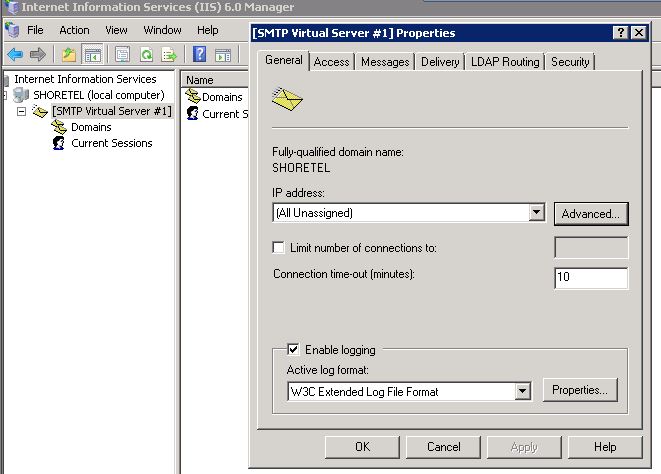Open Help via the blue question mark icon
The height and width of the screenshot is (474, 661).
click(x=200, y=54)
